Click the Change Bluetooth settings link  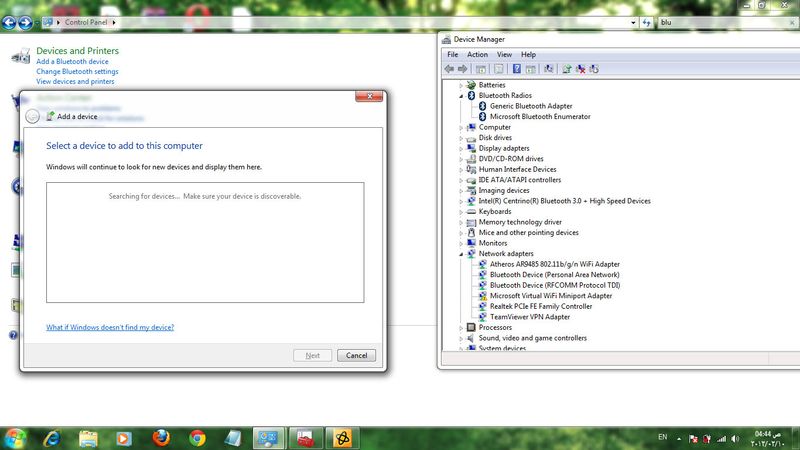point(77,72)
